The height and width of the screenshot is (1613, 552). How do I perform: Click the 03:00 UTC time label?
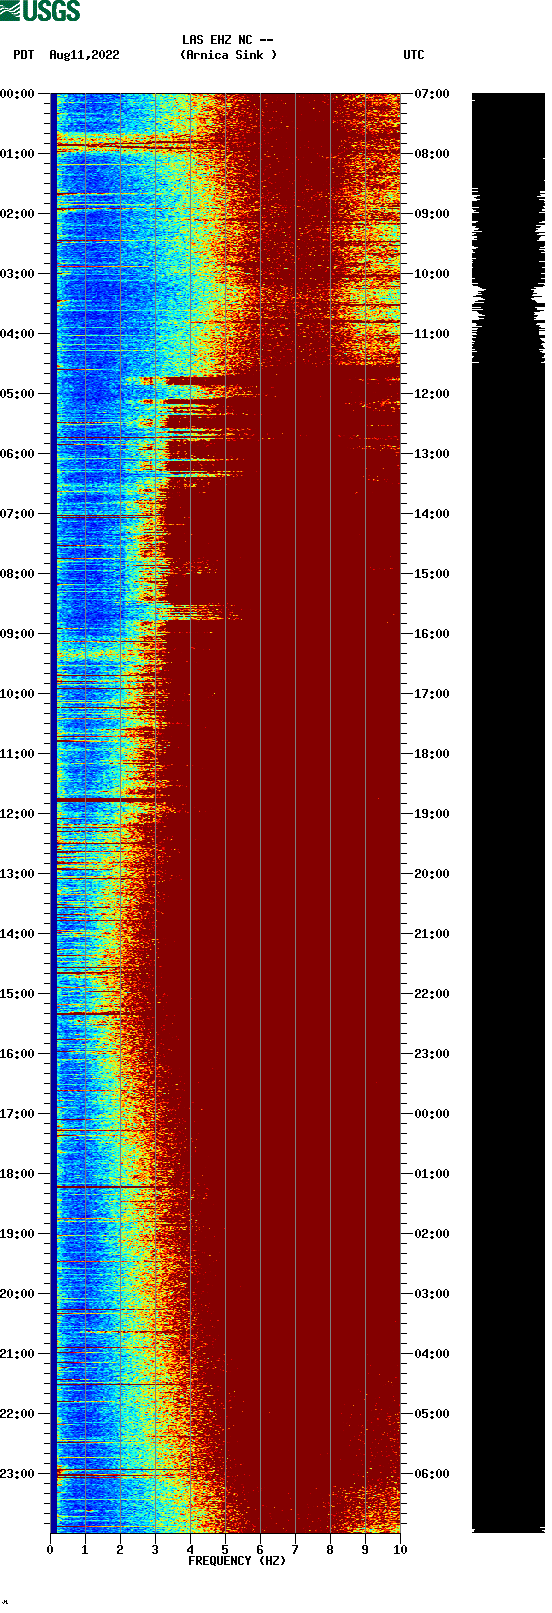click(x=432, y=1294)
